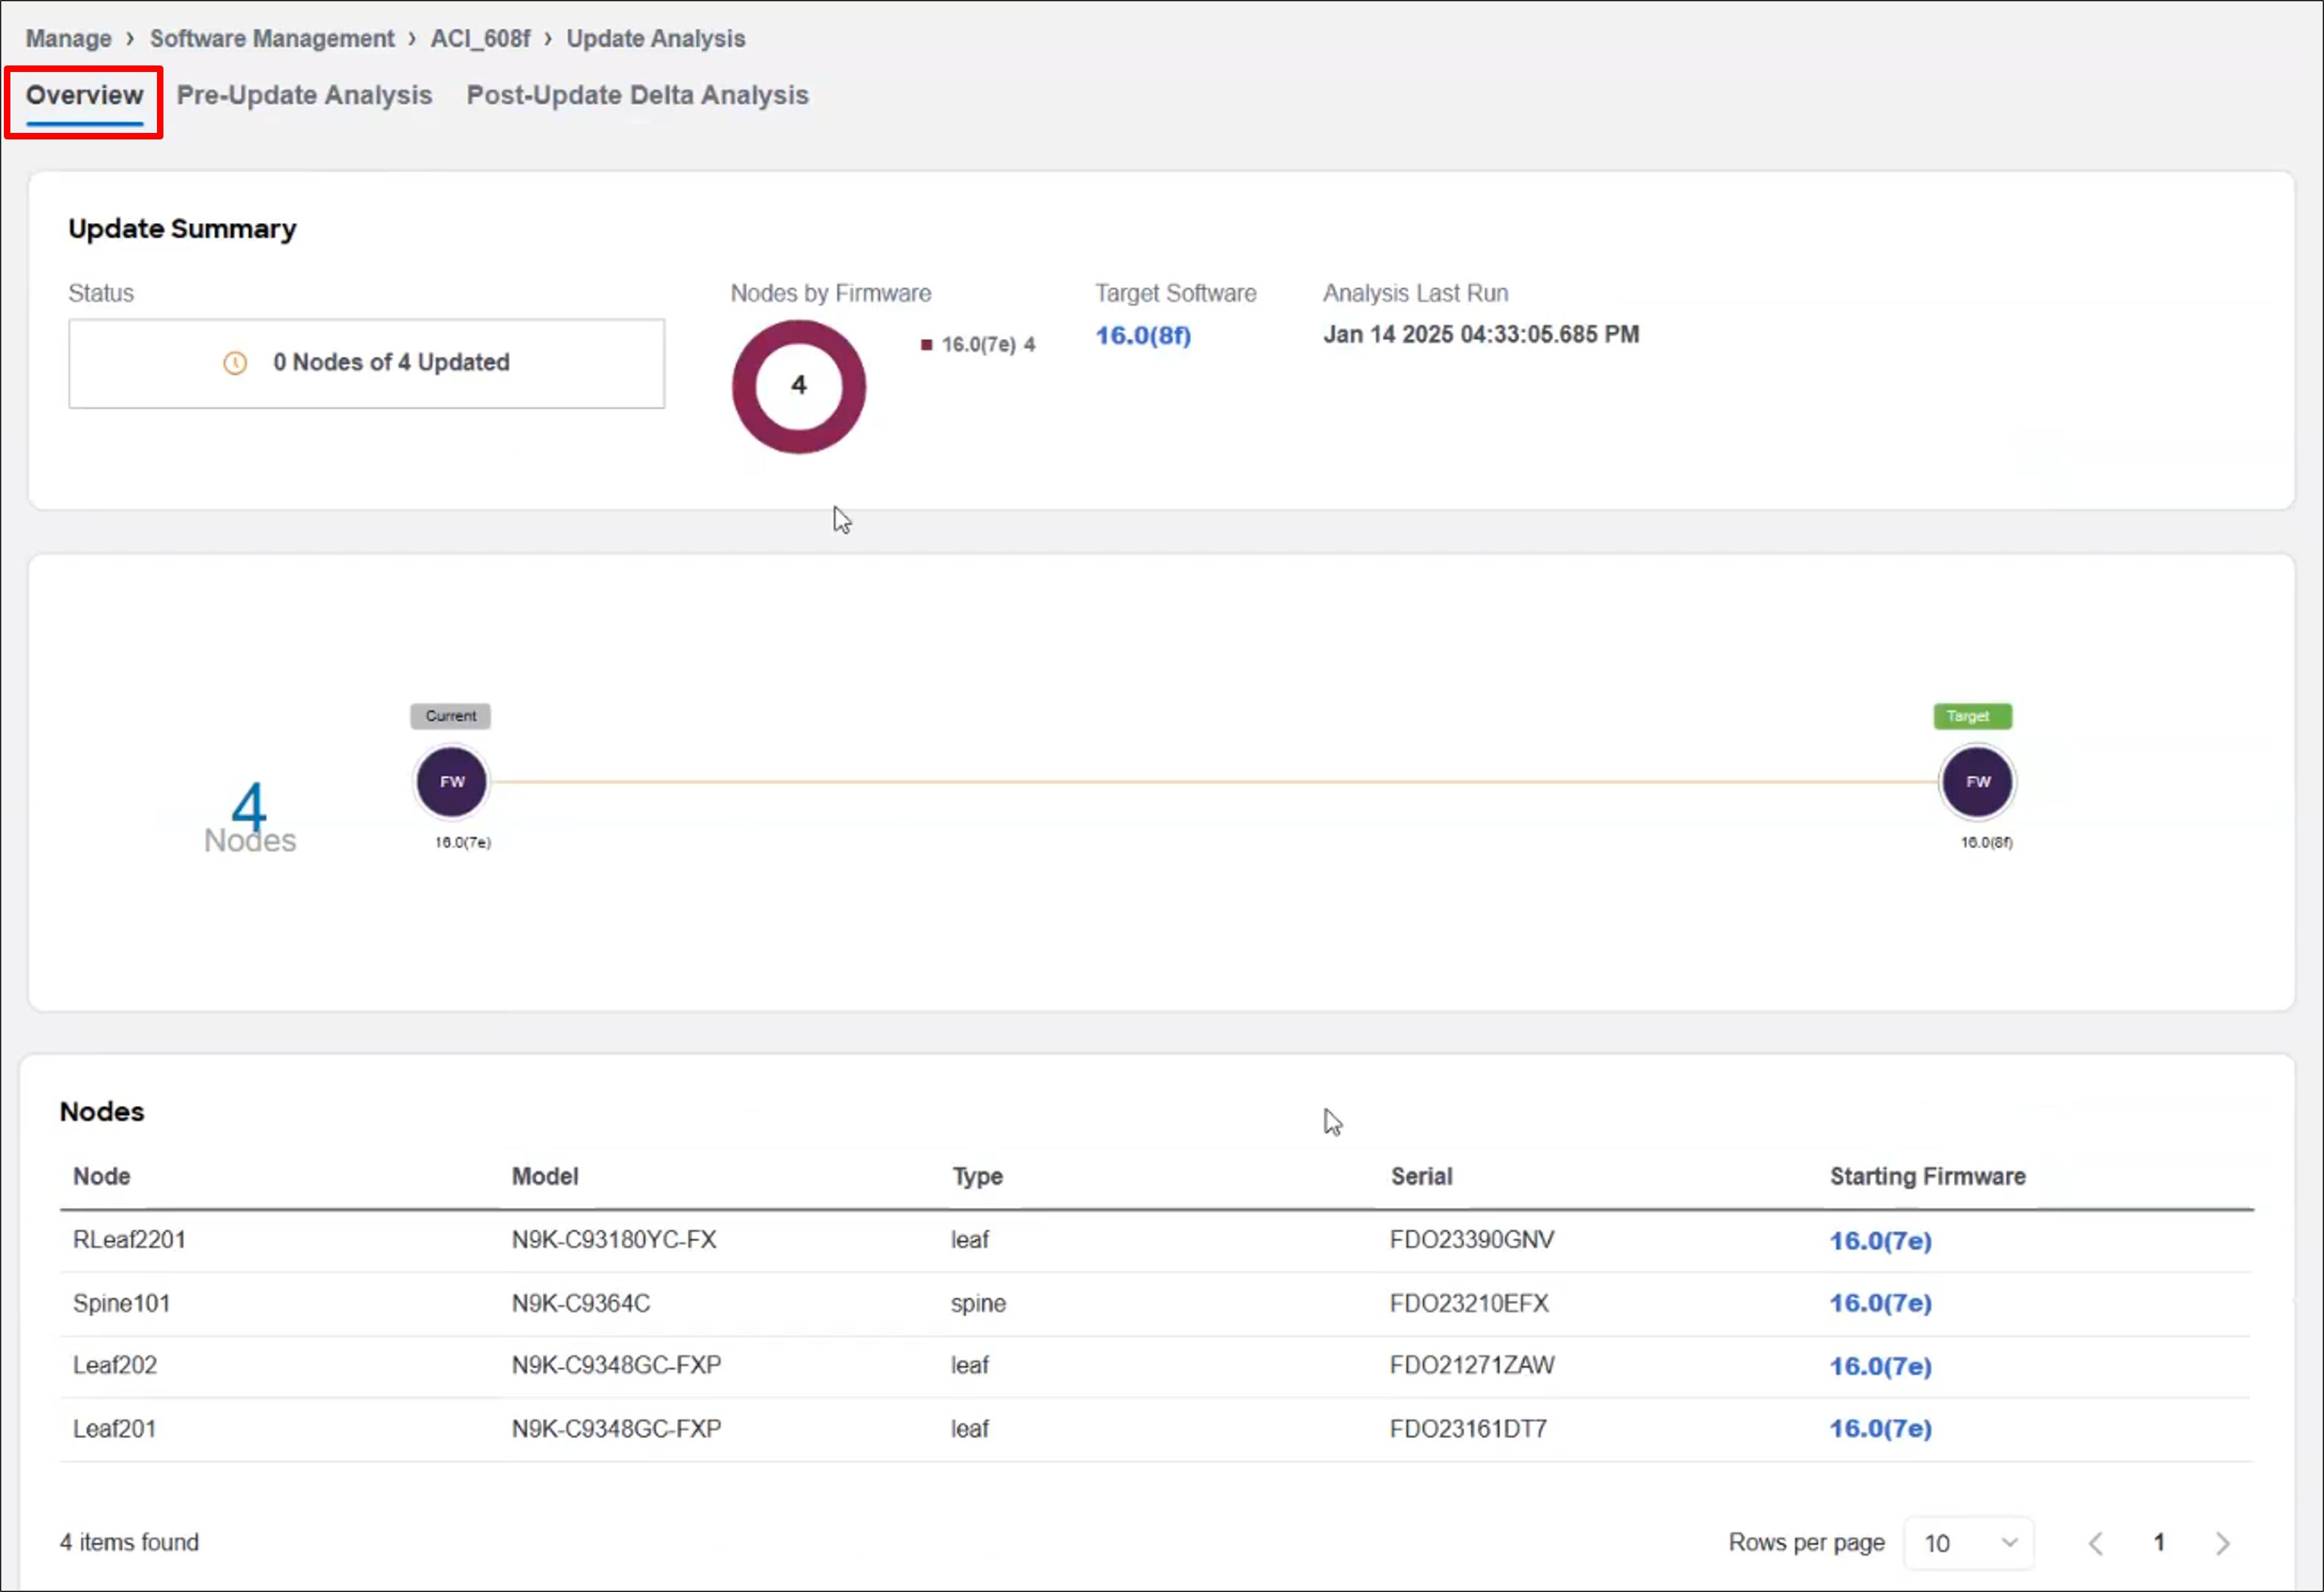Image resolution: width=2324 pixels, height=1592 pixels.
Task: Click the Current badge above the firmware node
Action: (x=450, y=716)
